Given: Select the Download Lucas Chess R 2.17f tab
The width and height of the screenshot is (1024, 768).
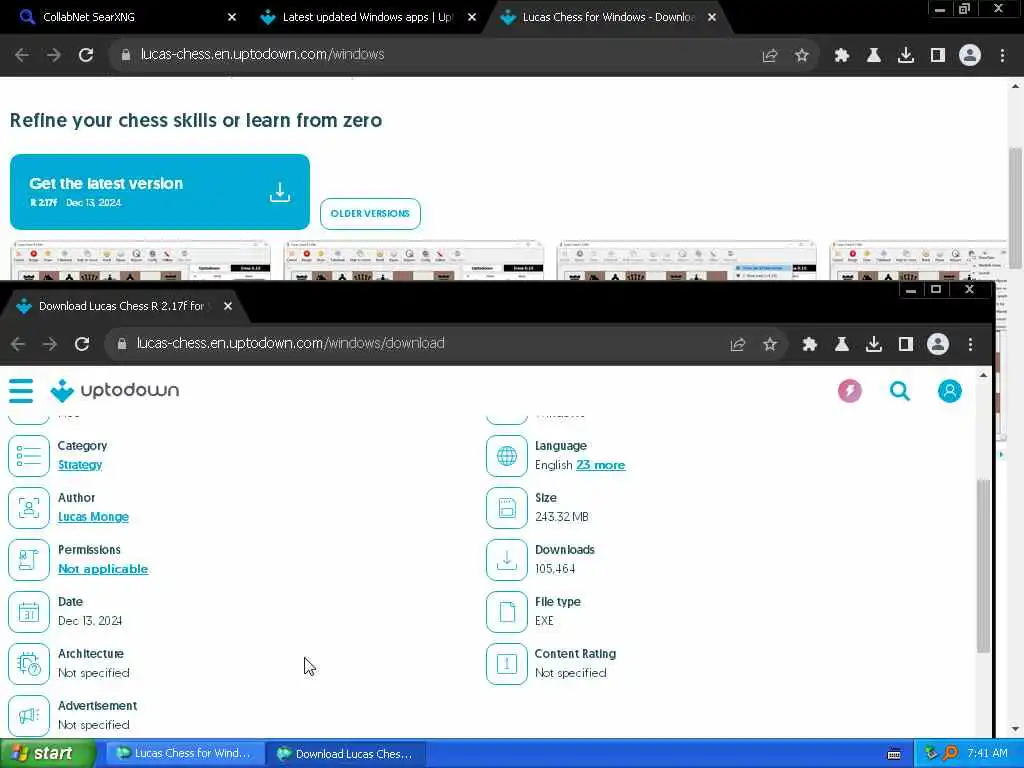Looking at the screenshot, I should [121, 306].
